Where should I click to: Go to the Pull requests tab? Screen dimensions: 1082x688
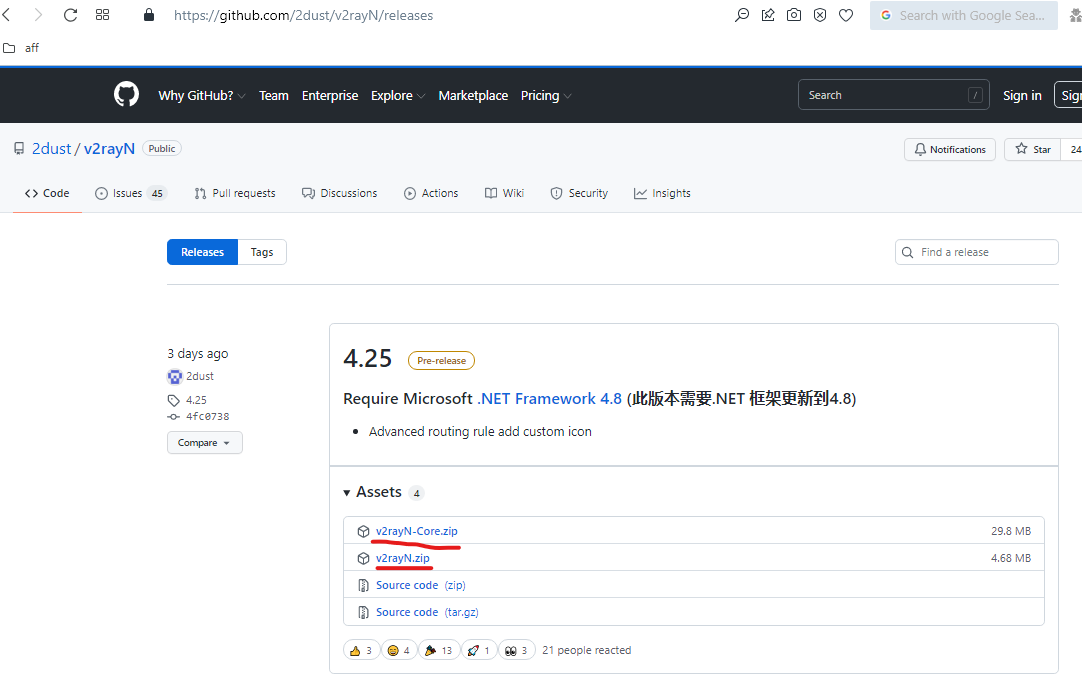pyautogui.click(x=235, y=193)
